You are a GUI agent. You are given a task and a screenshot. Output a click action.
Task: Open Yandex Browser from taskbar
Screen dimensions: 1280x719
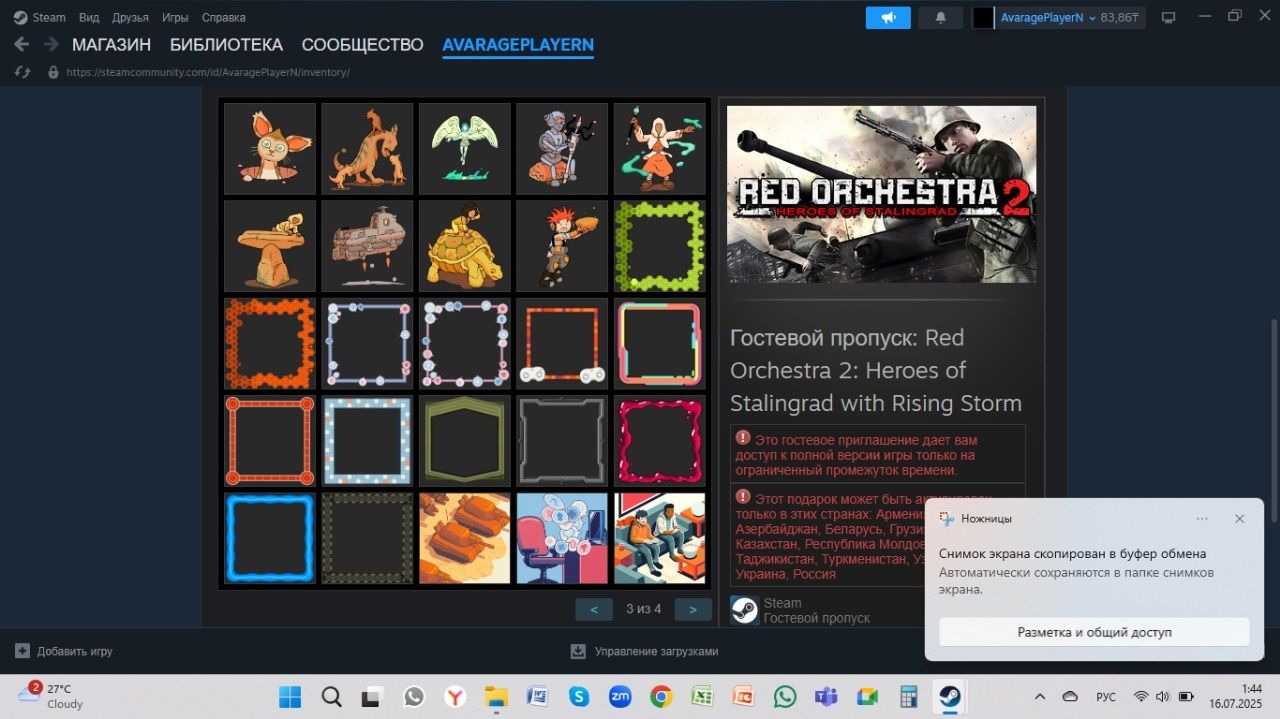pos(455,696)
